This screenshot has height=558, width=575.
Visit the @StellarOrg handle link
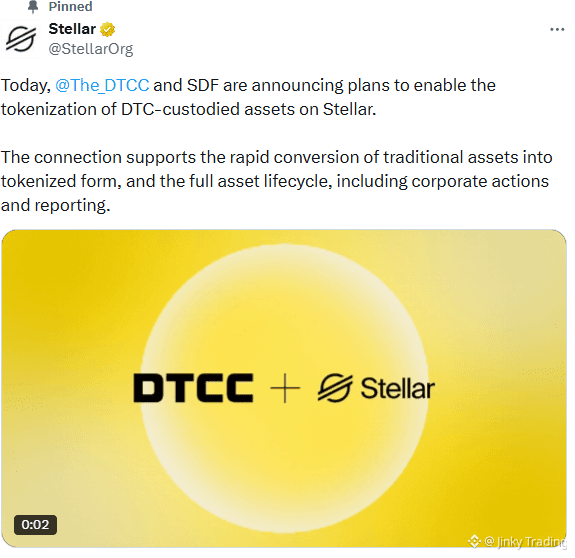[91, 49]
